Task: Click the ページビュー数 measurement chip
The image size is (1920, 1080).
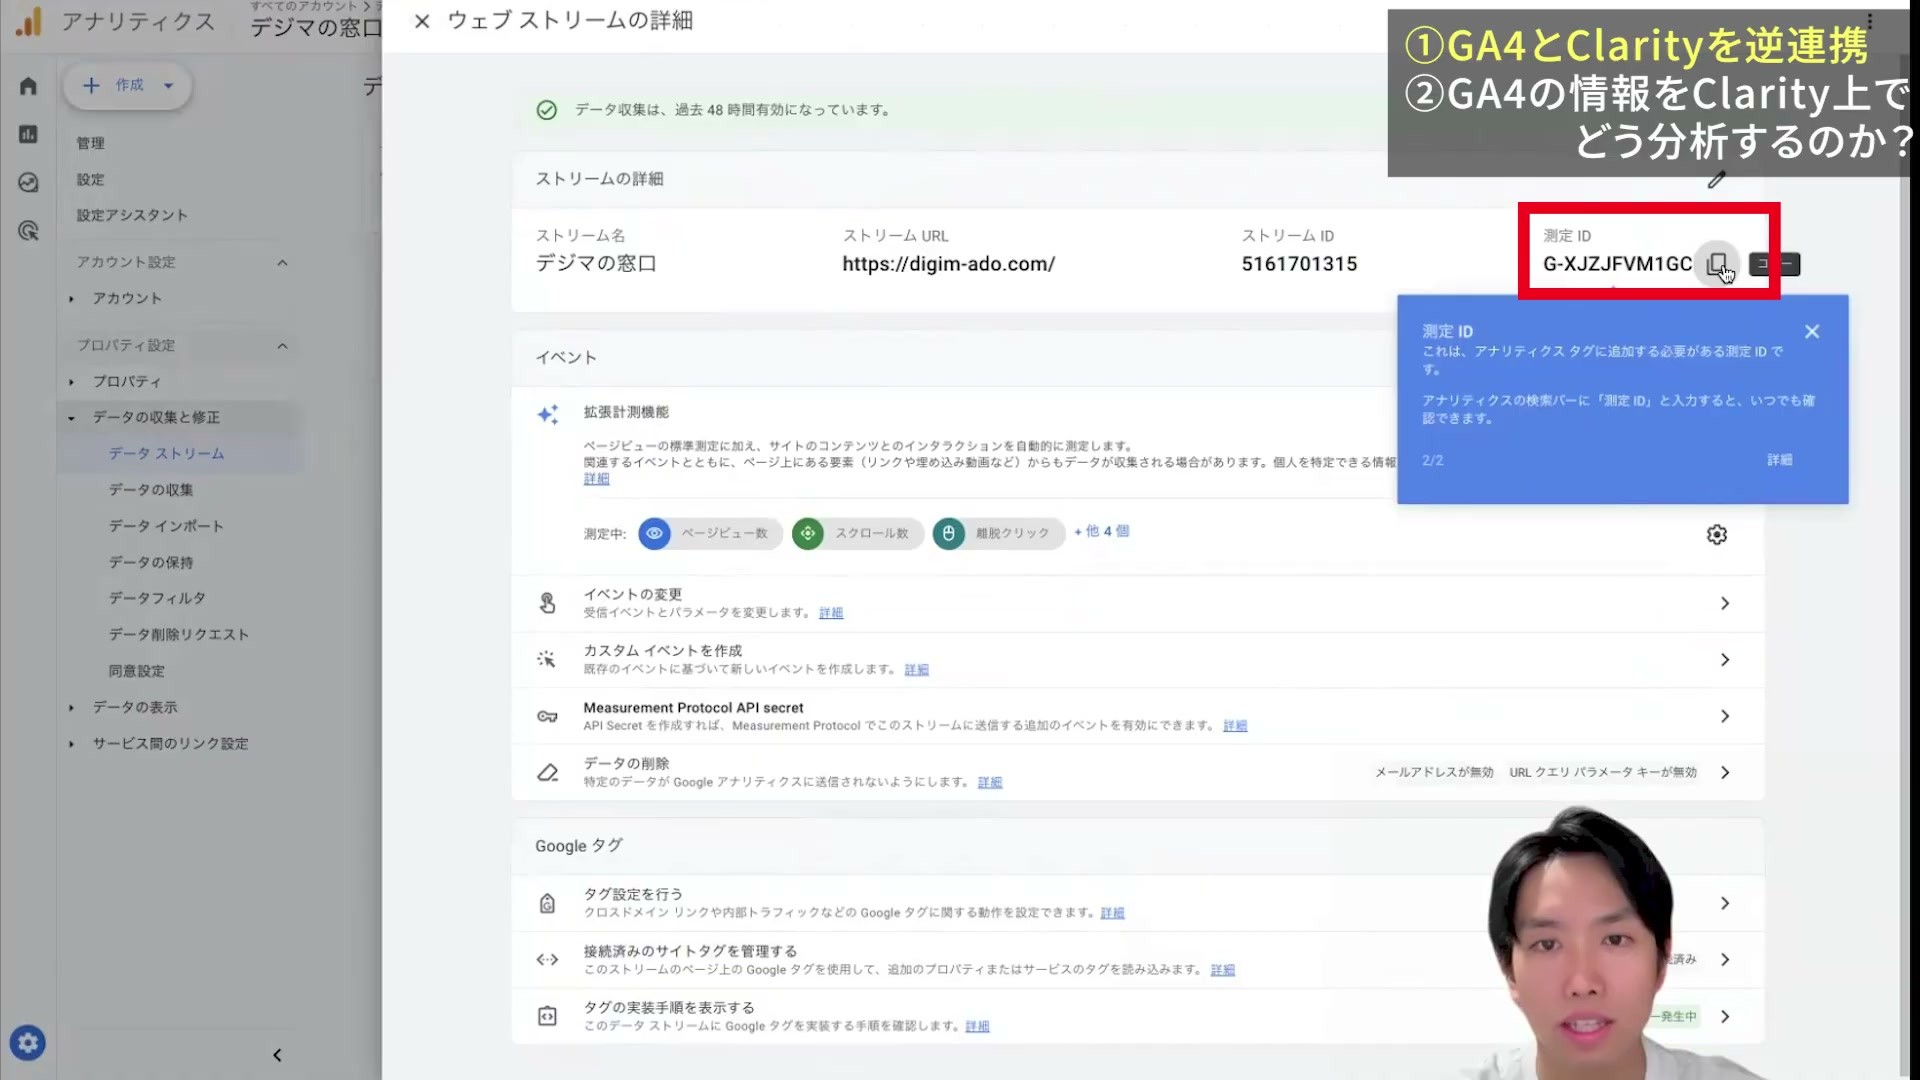Action: point(710,533)
